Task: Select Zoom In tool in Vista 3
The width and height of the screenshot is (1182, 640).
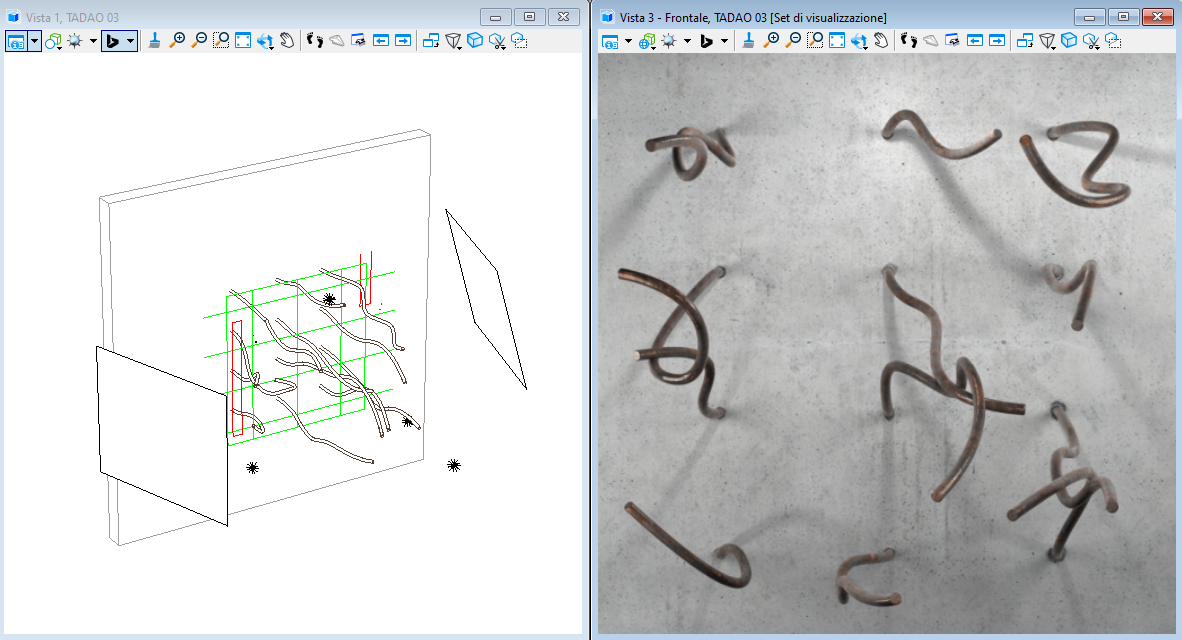Action: click(771, 41)
